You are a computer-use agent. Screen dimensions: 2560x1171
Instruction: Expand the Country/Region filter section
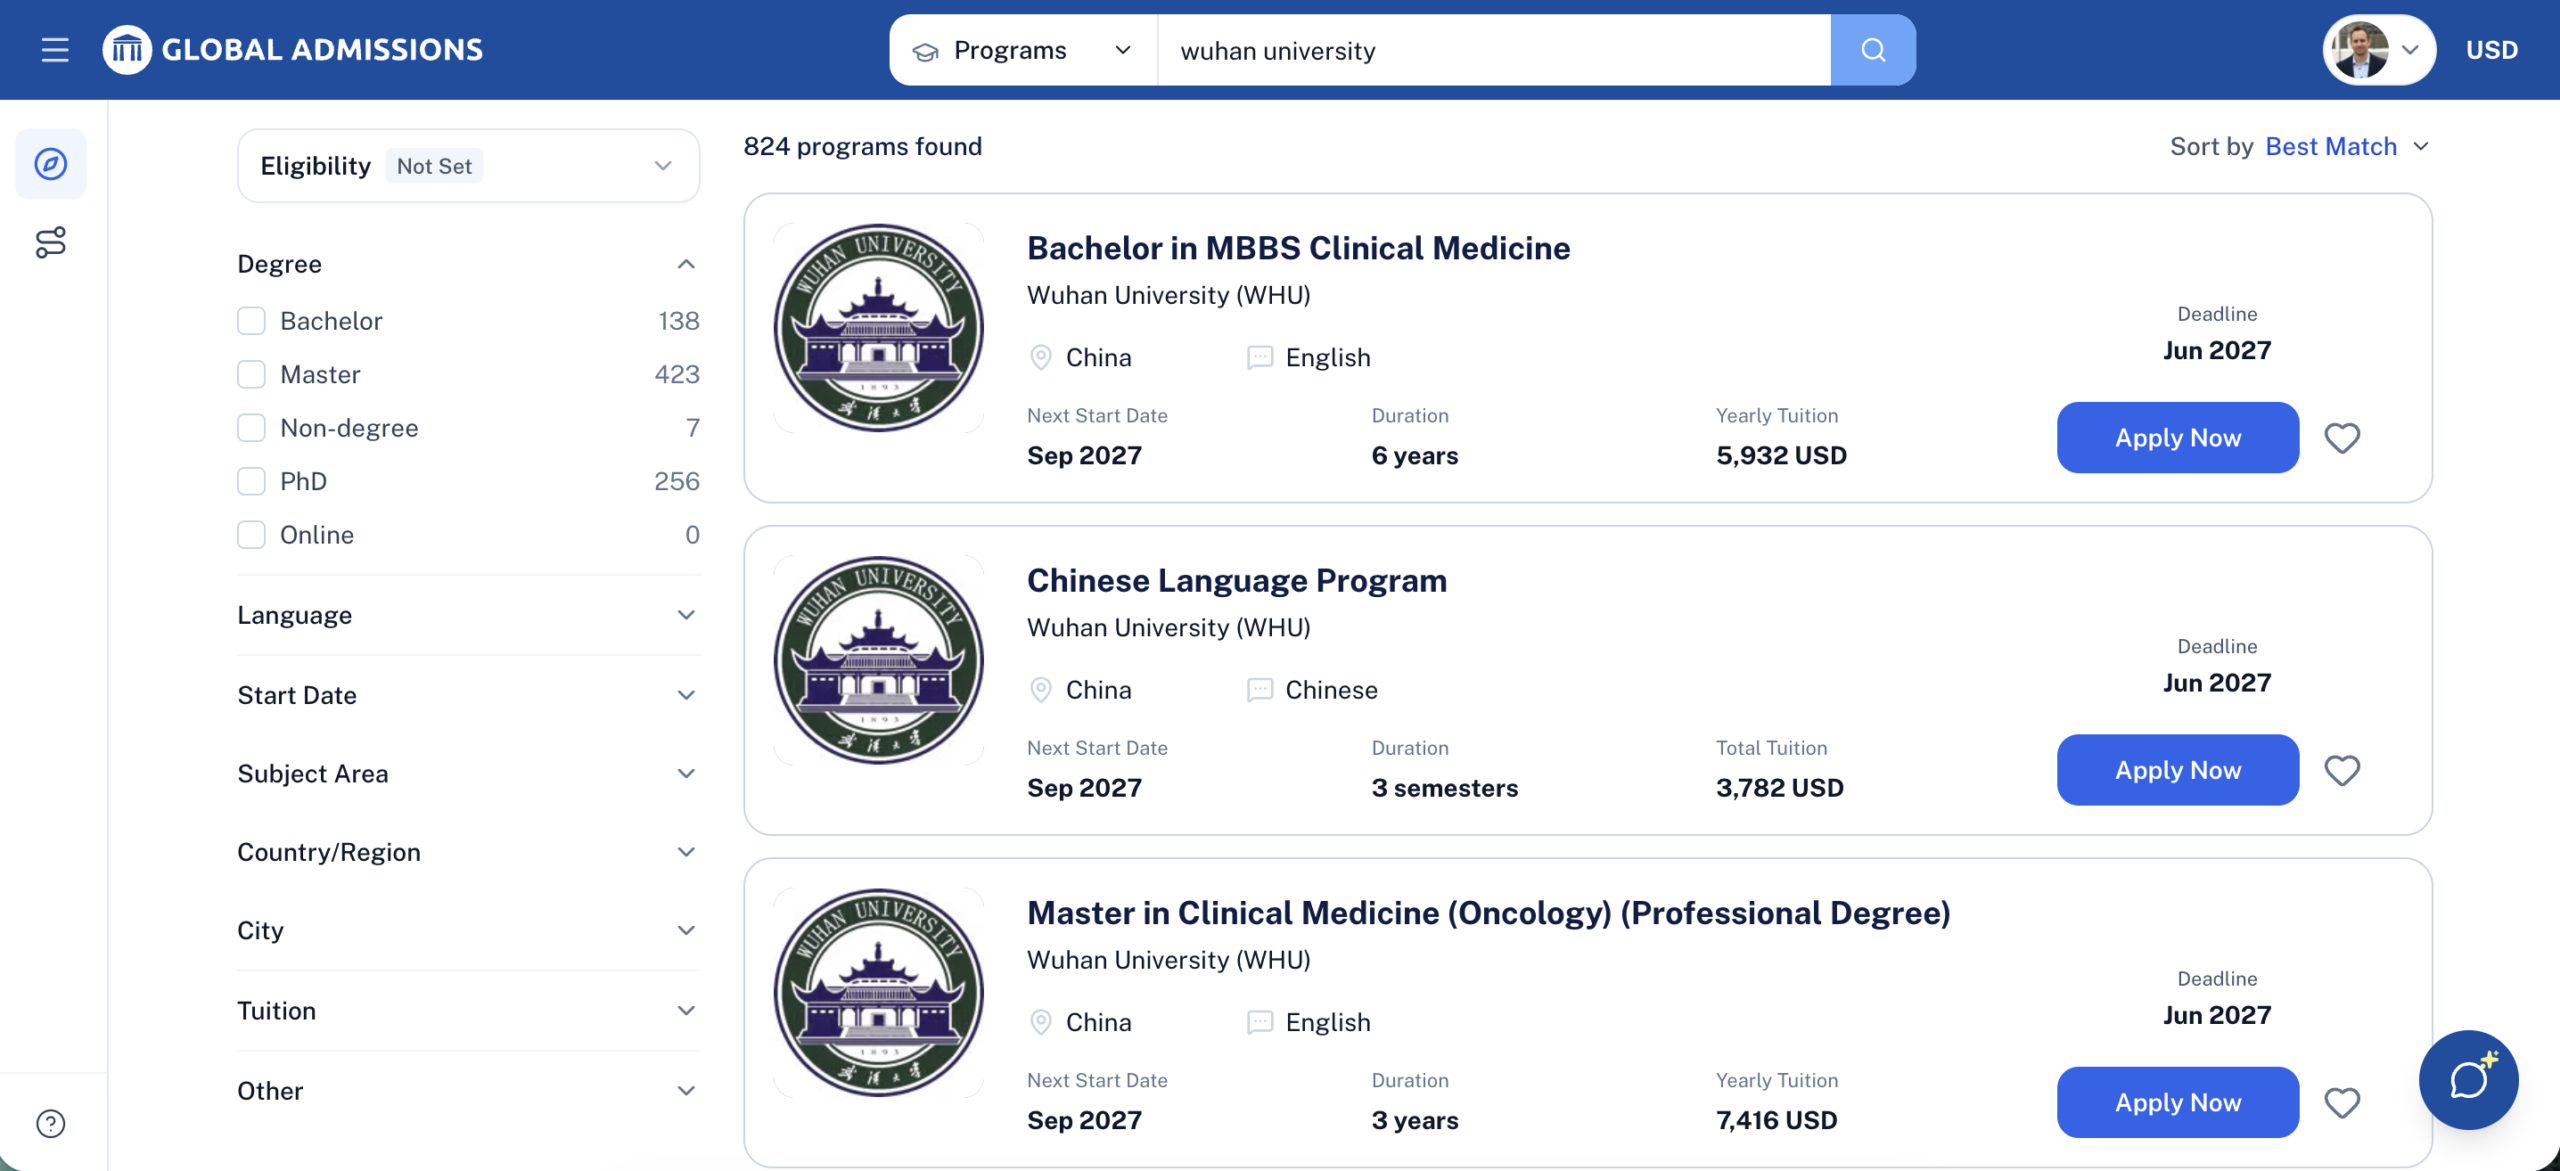[468, 852]
